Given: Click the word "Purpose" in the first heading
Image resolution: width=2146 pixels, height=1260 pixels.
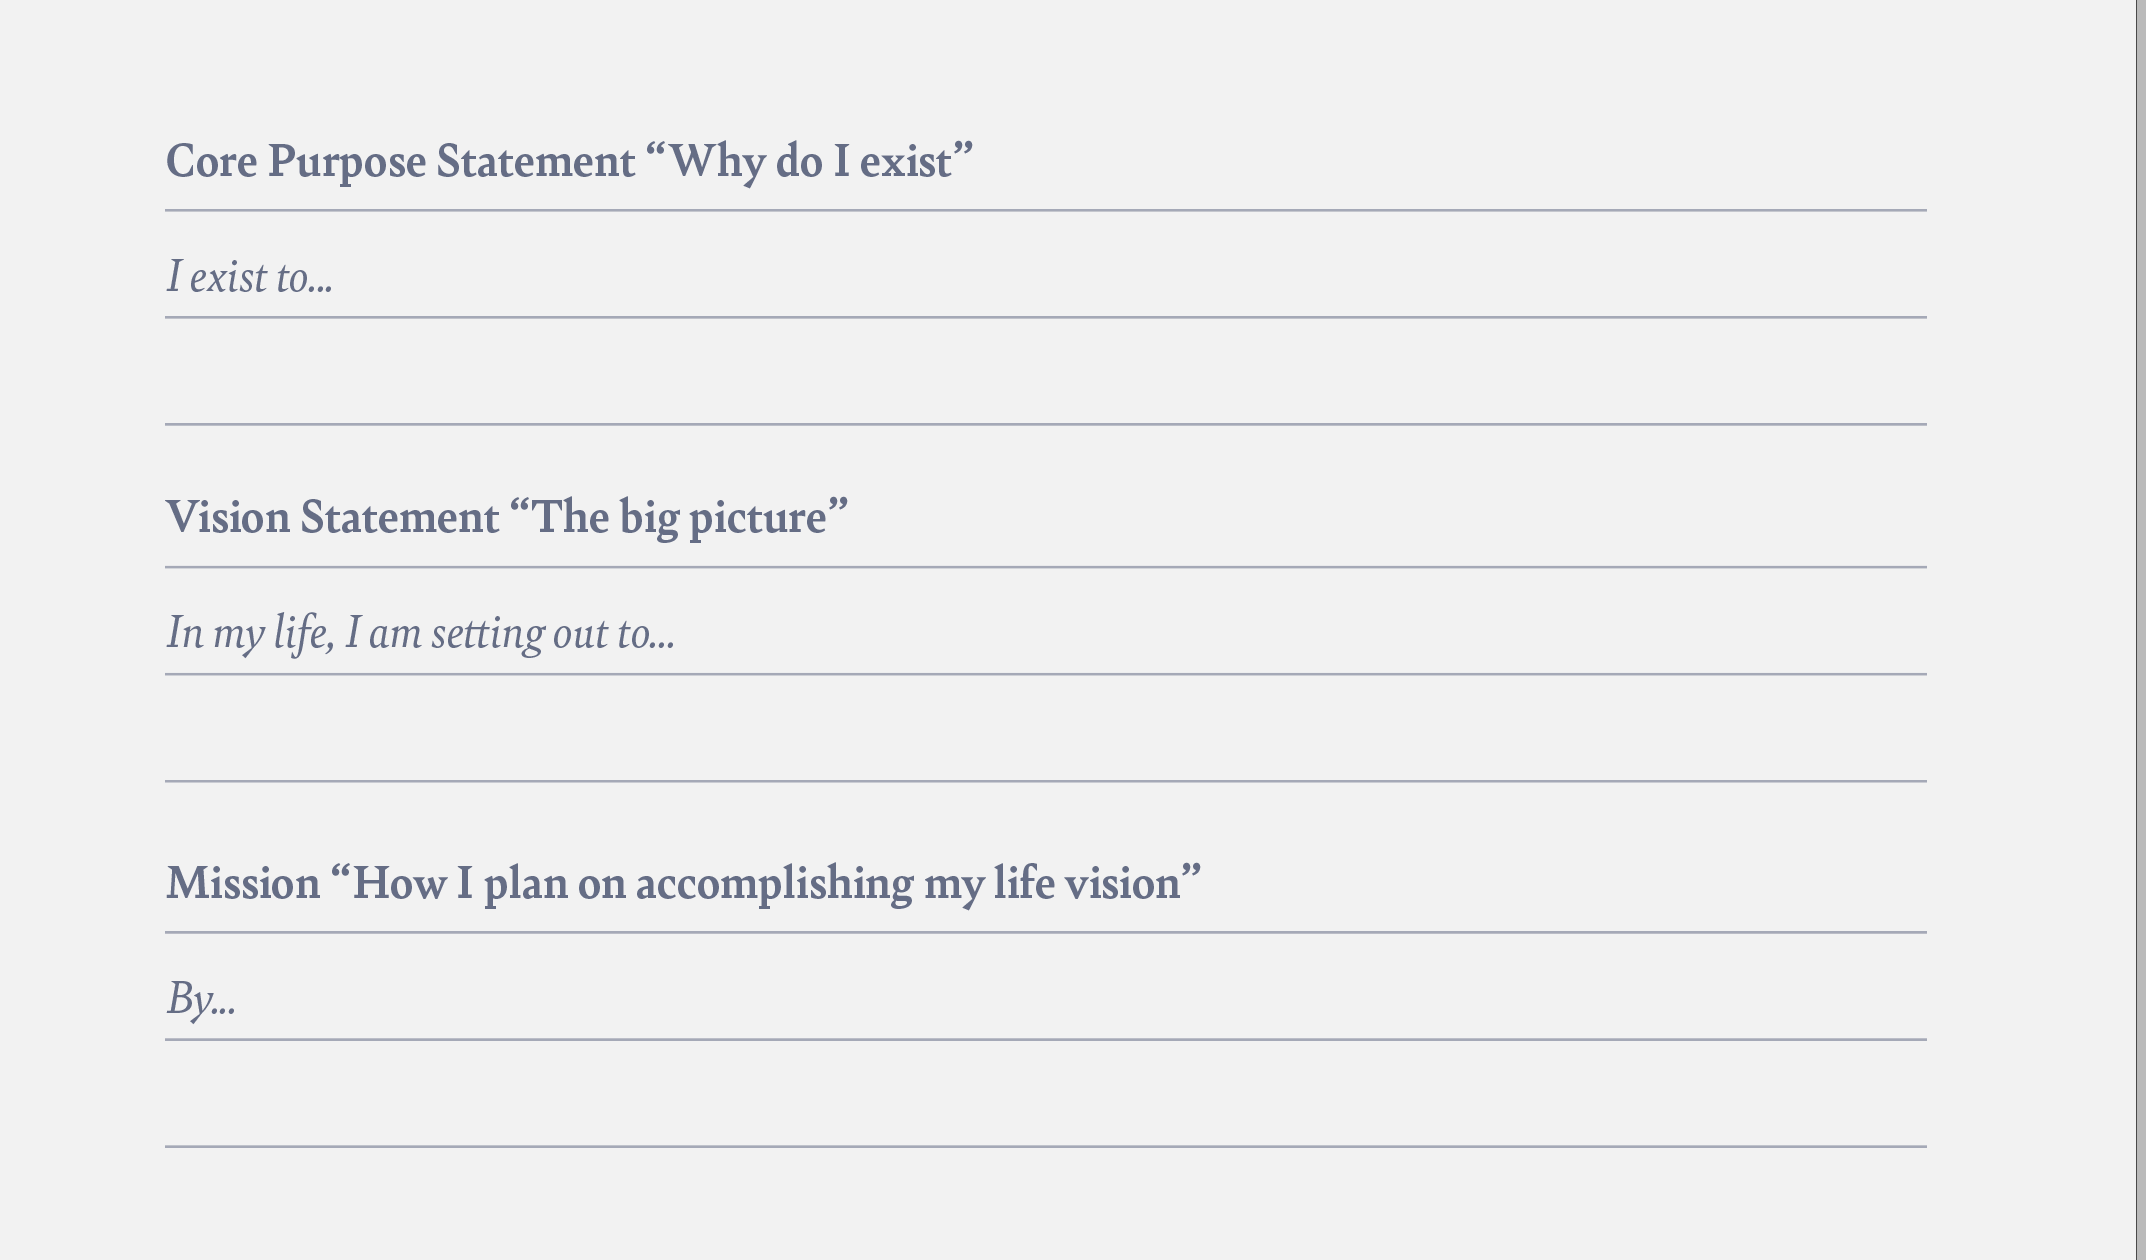Looking at the screenshot, I should pyautogui.click(x=347, y=164).
